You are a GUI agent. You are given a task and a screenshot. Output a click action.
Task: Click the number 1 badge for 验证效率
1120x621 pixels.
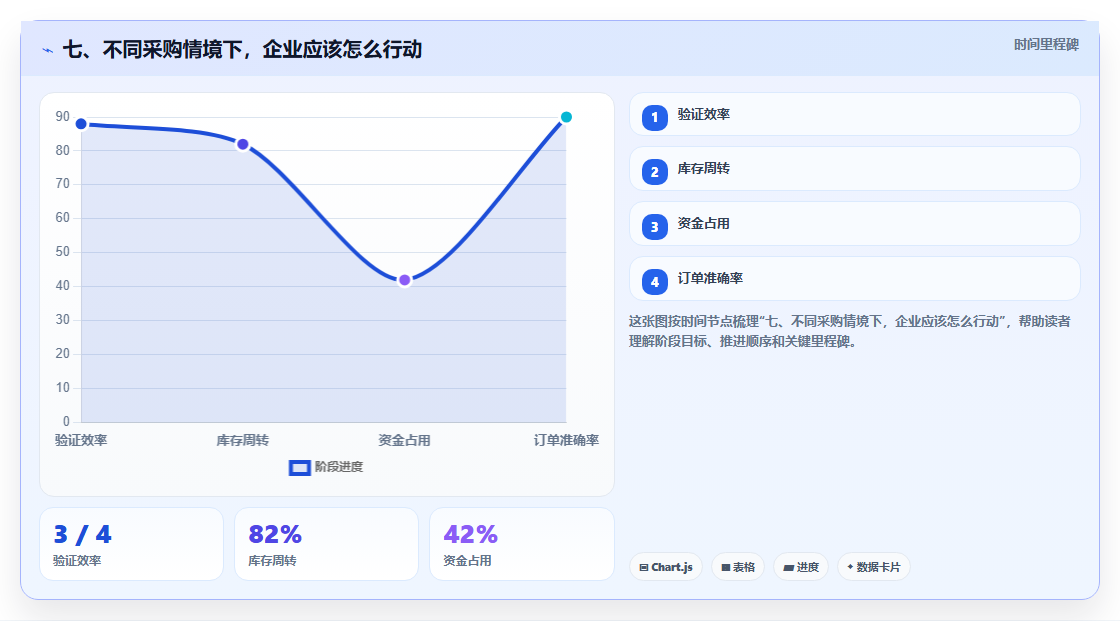pos(654,118)
